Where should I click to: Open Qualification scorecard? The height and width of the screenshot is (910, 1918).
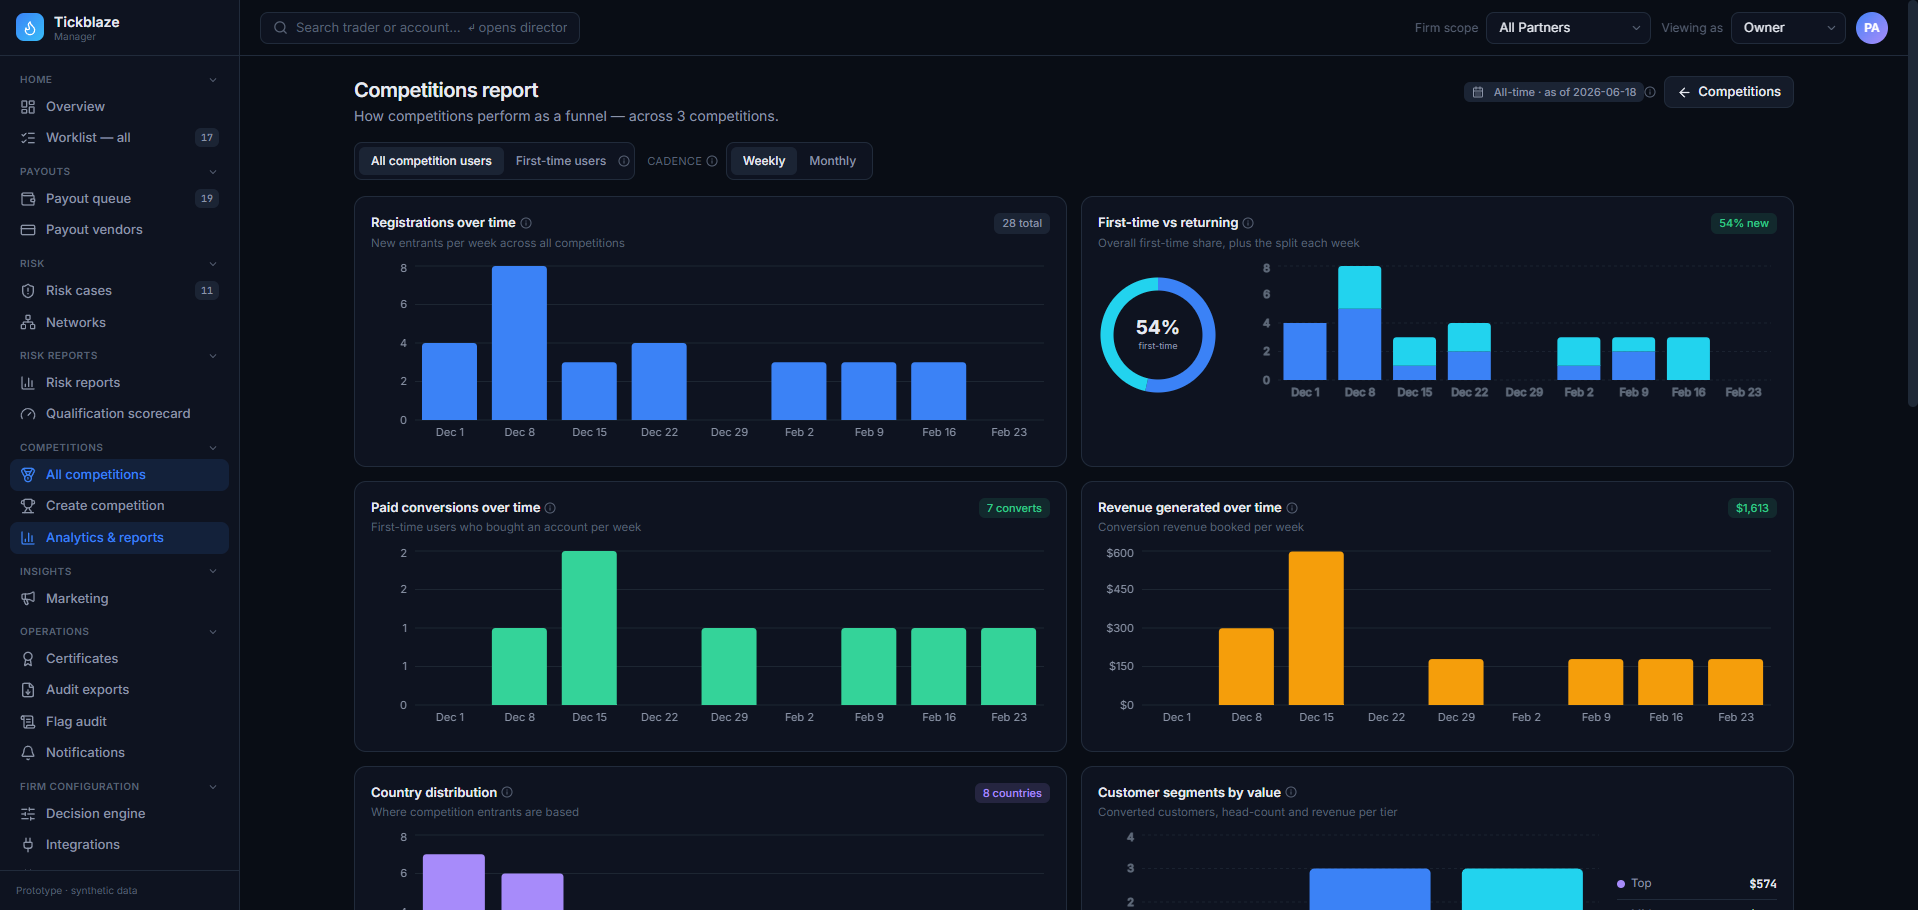[x=119, y=414]
